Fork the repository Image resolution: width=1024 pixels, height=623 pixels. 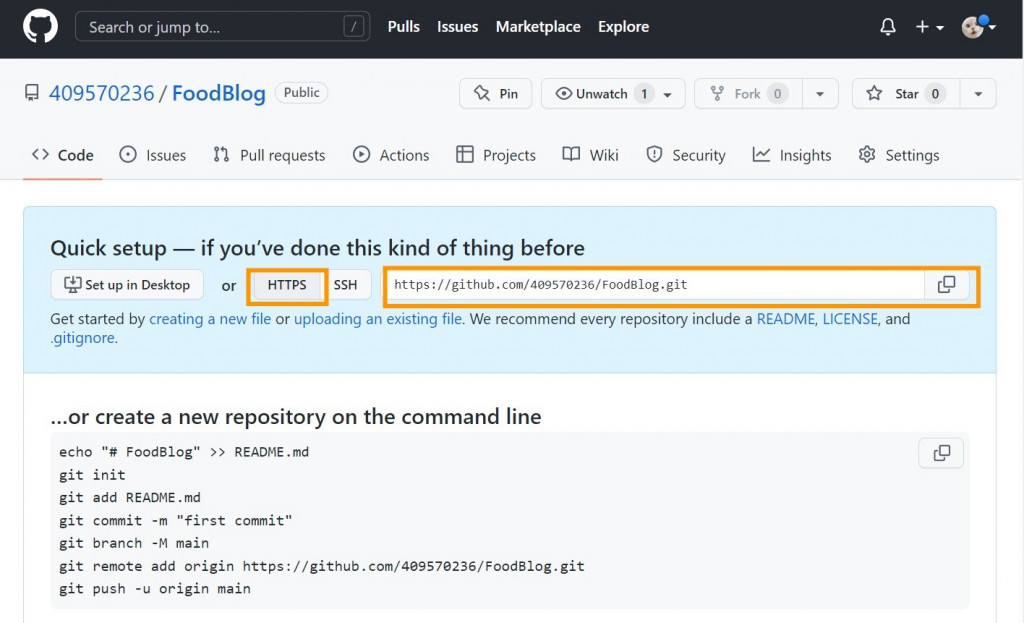point(748,93)
